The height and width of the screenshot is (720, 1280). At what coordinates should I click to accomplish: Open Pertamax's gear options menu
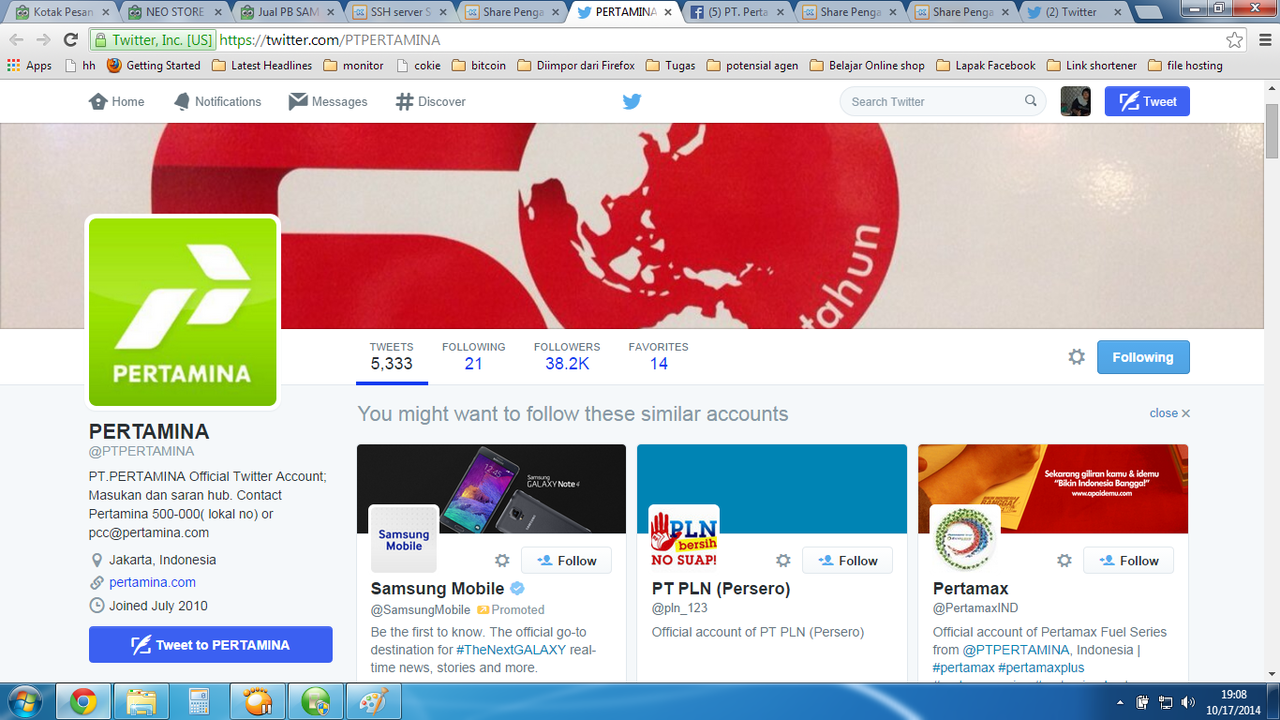1064,561
